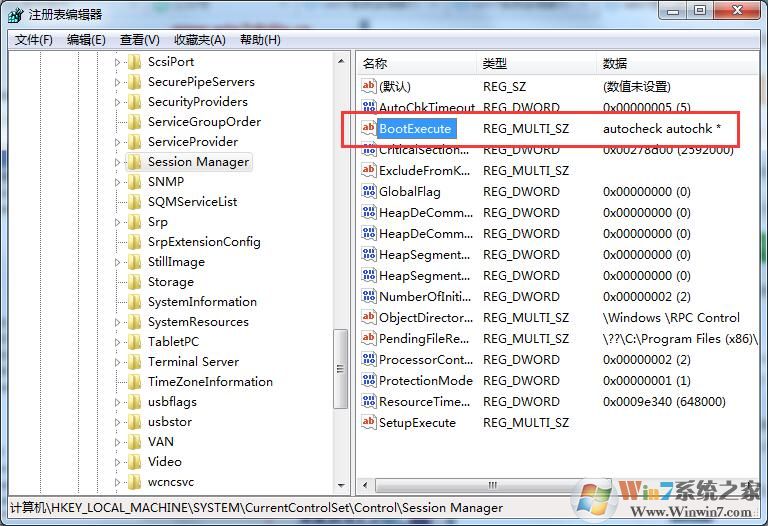Click the BootExecute string value icon
The height and width of the screenshot is (526, 768).
pyautogui.click(x=368, y=128)
